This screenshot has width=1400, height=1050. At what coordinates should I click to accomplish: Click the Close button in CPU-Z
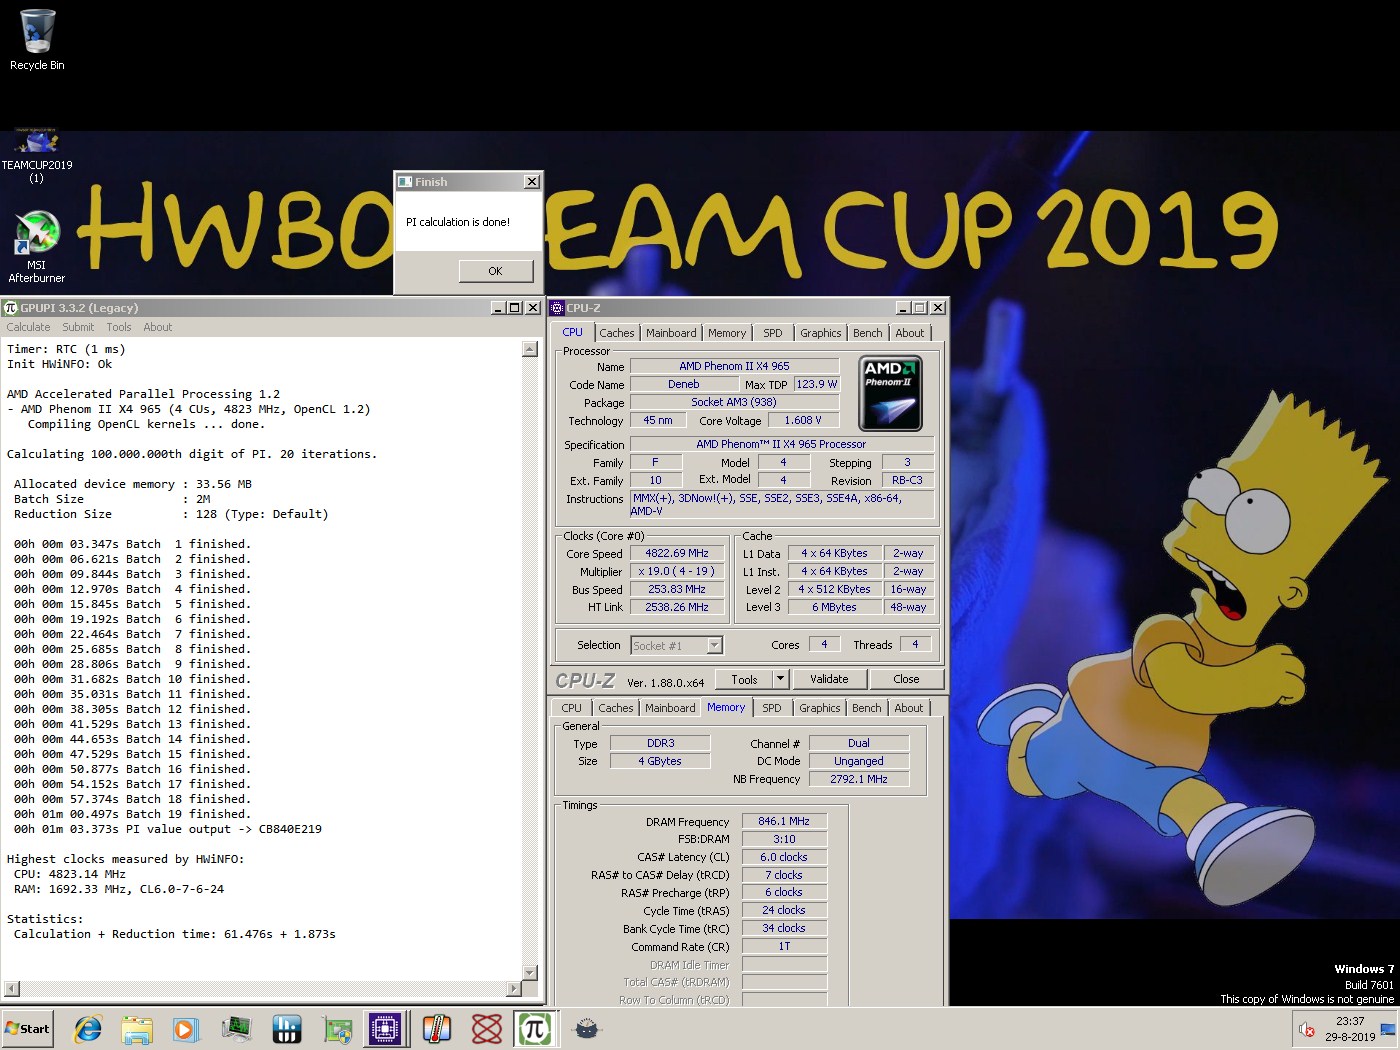point(906,679)
